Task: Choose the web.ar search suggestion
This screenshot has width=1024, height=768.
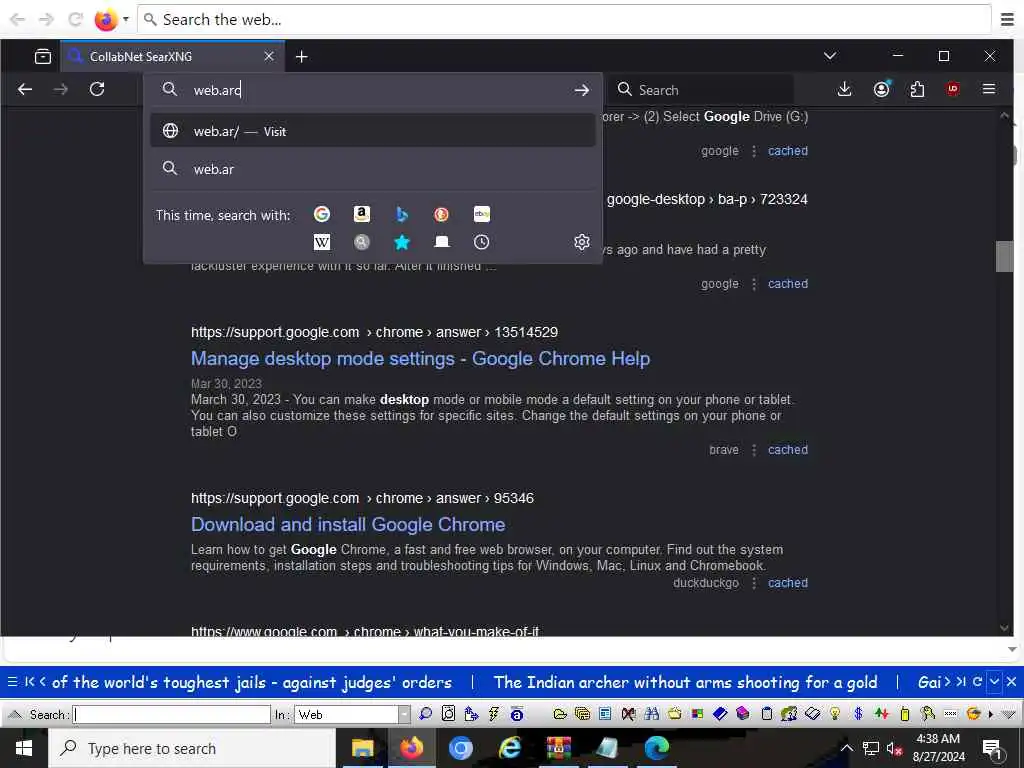Action: pos(372,168)
